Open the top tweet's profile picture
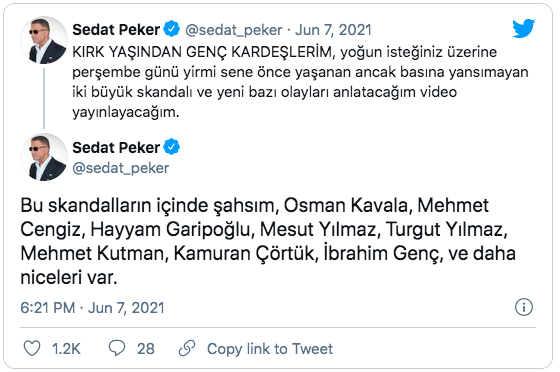The image size is (560, 372). [x=44, y=40]
